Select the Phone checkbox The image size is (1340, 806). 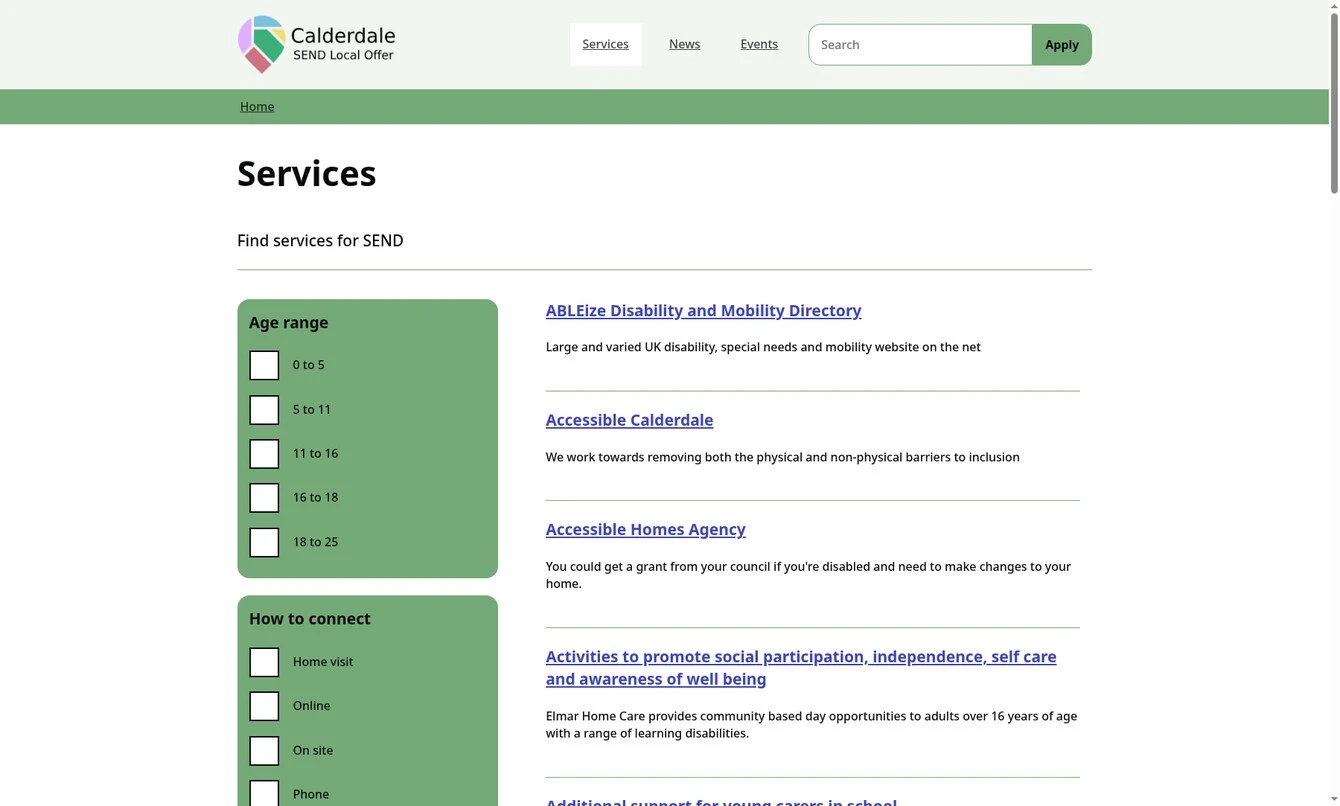point(264,794)
